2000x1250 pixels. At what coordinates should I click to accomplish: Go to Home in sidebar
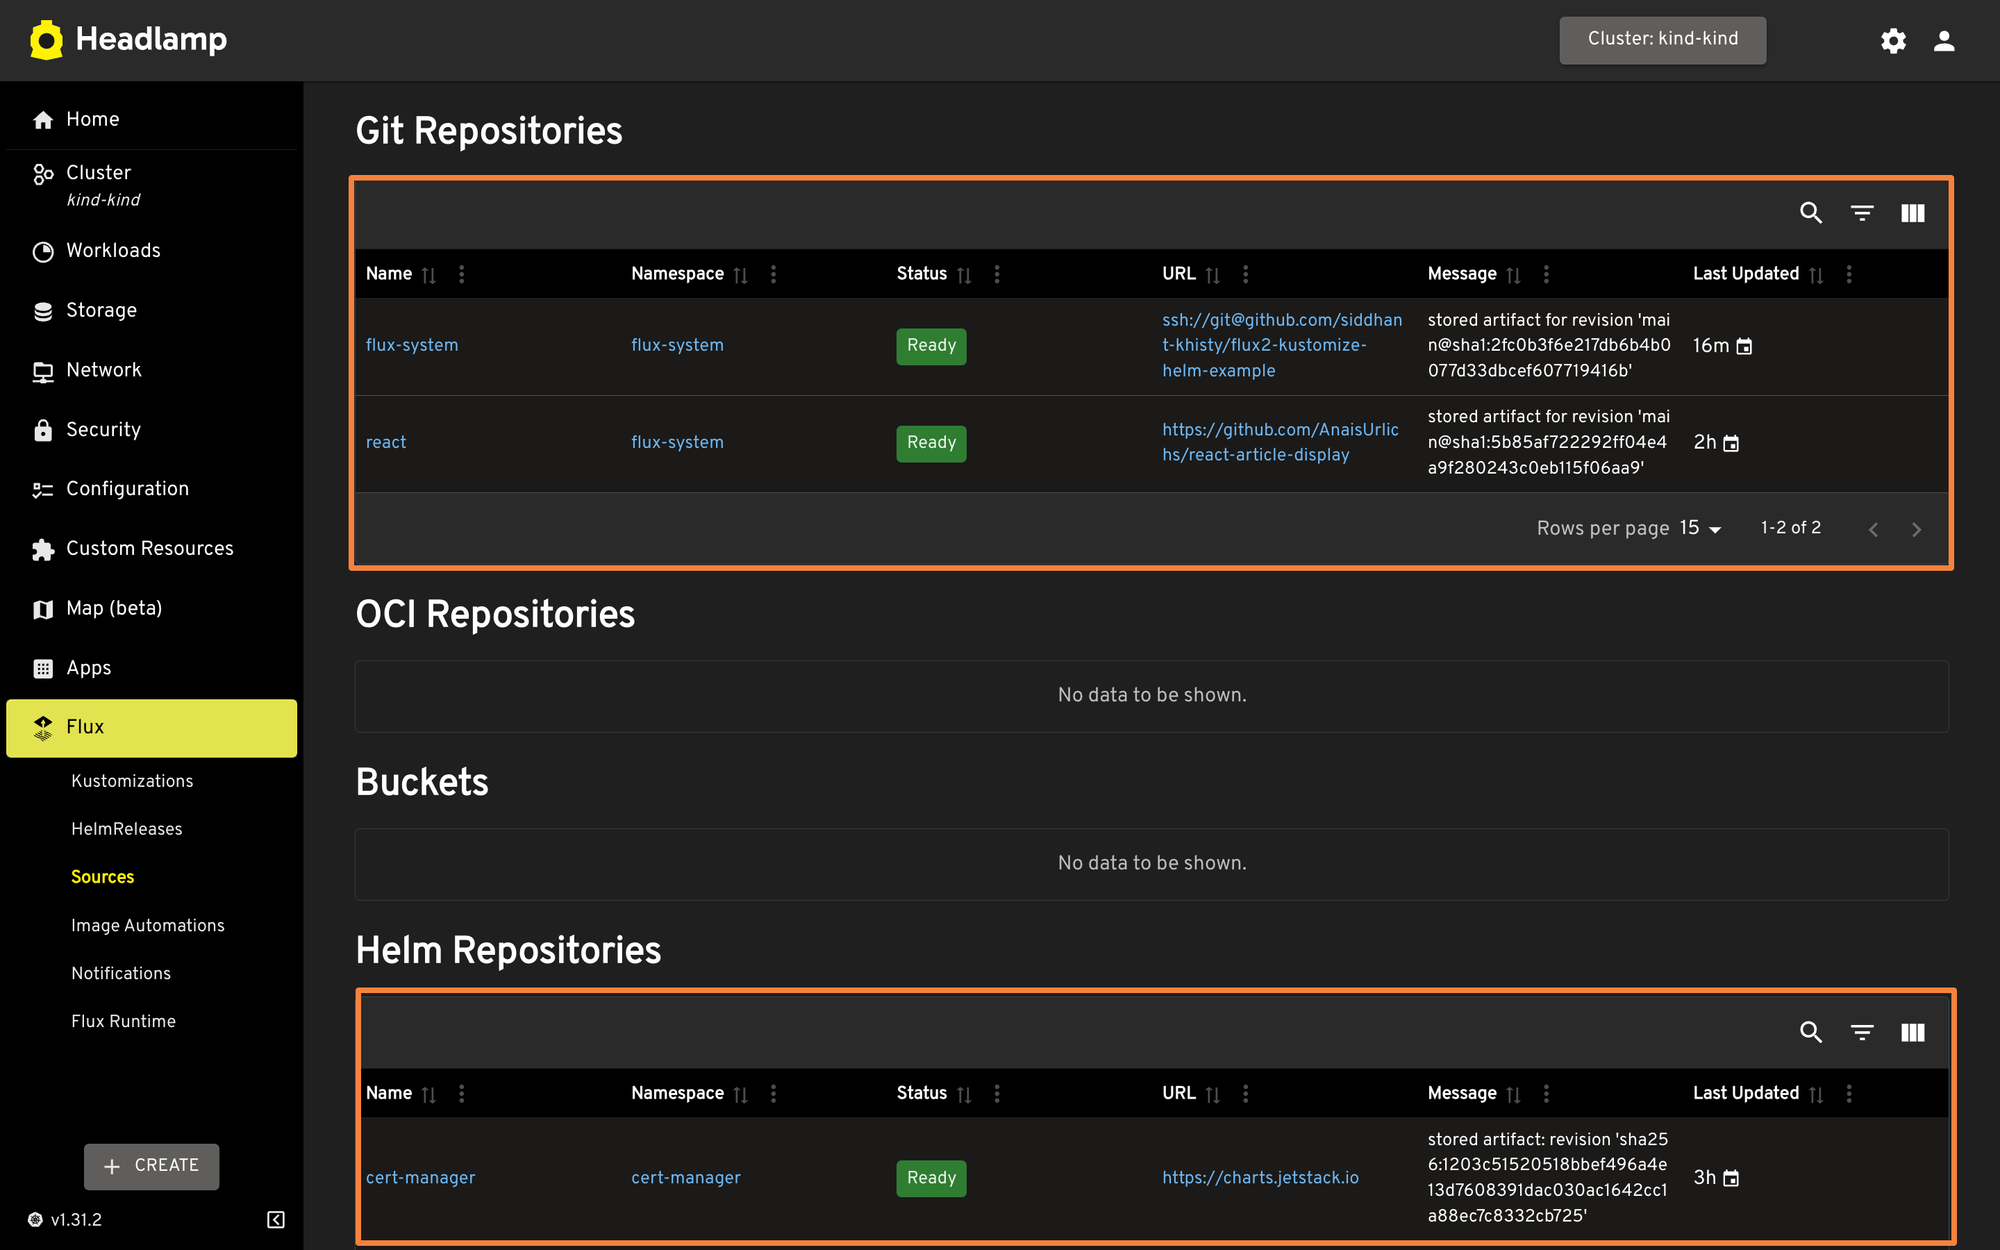(x=151, y=120)
